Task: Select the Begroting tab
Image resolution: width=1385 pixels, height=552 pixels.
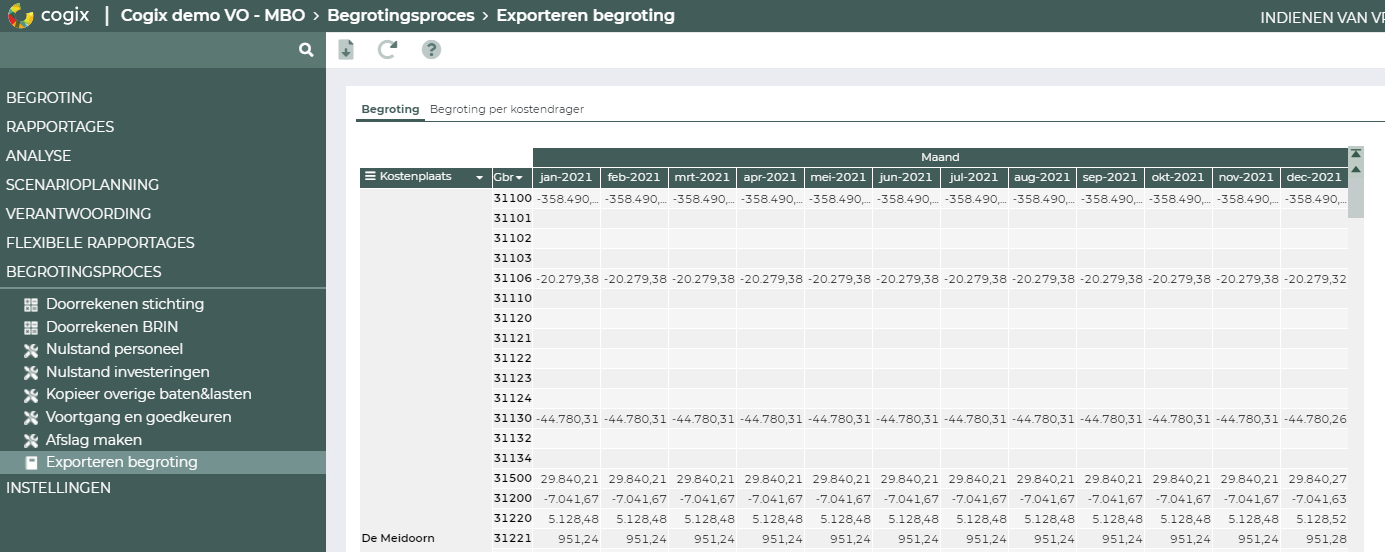Action: point(390,109)
